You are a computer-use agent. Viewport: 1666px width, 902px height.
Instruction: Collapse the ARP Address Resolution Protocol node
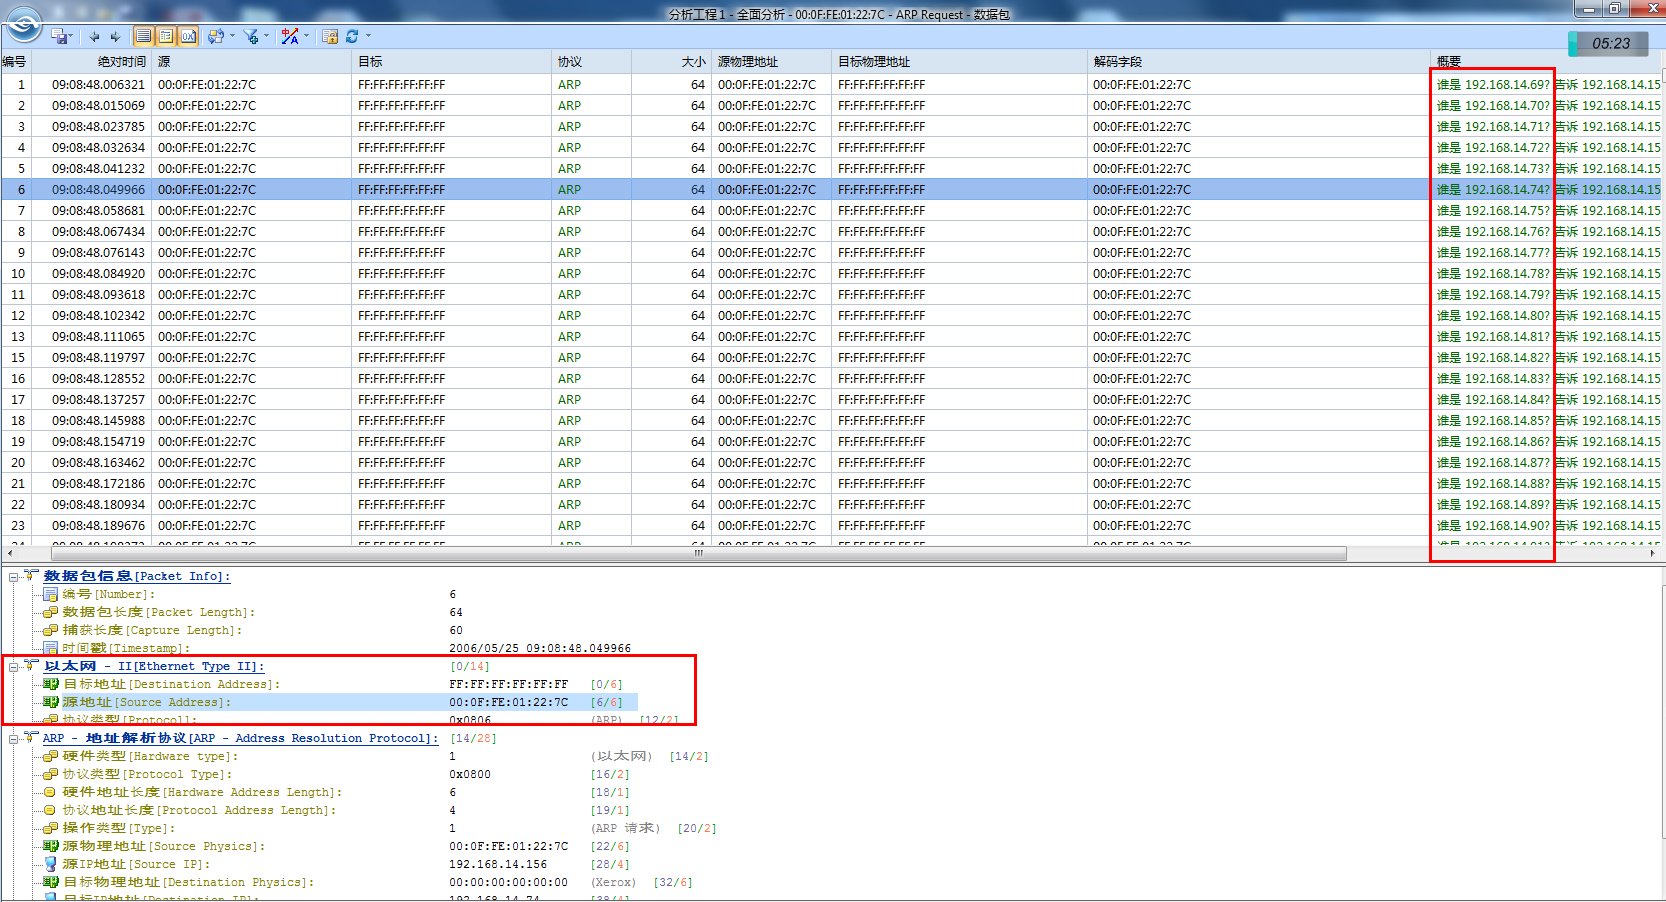tap(14, 739)
